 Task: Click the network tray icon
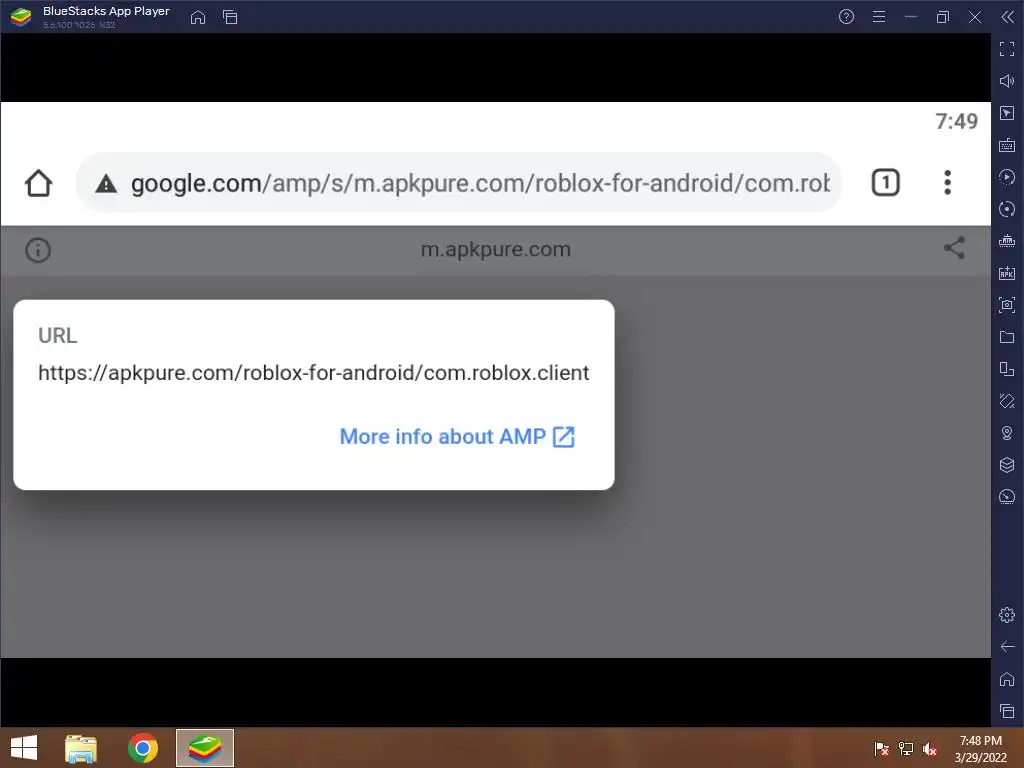coord(906,749)
